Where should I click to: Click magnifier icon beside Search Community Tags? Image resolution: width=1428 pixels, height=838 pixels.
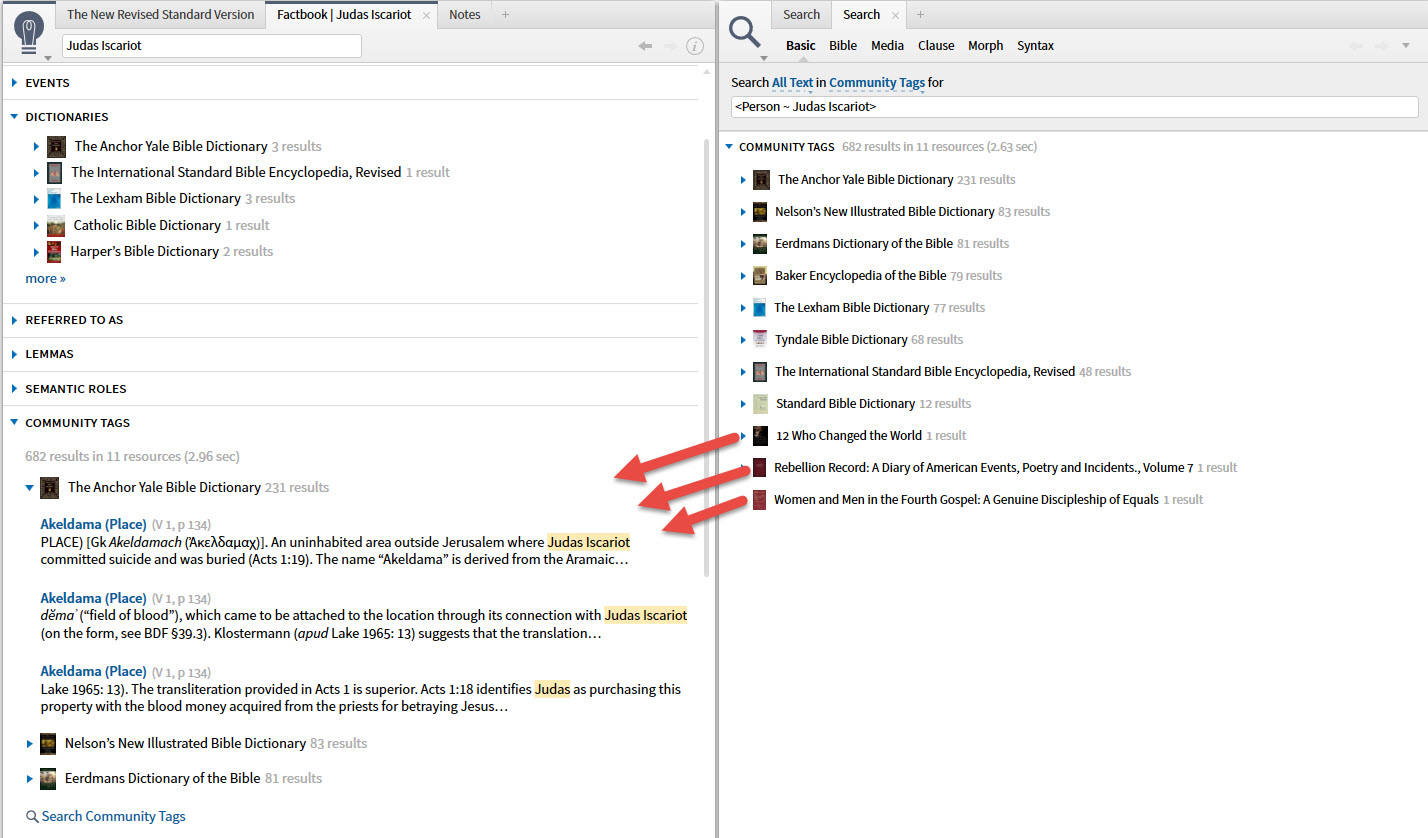coord(33,816)
